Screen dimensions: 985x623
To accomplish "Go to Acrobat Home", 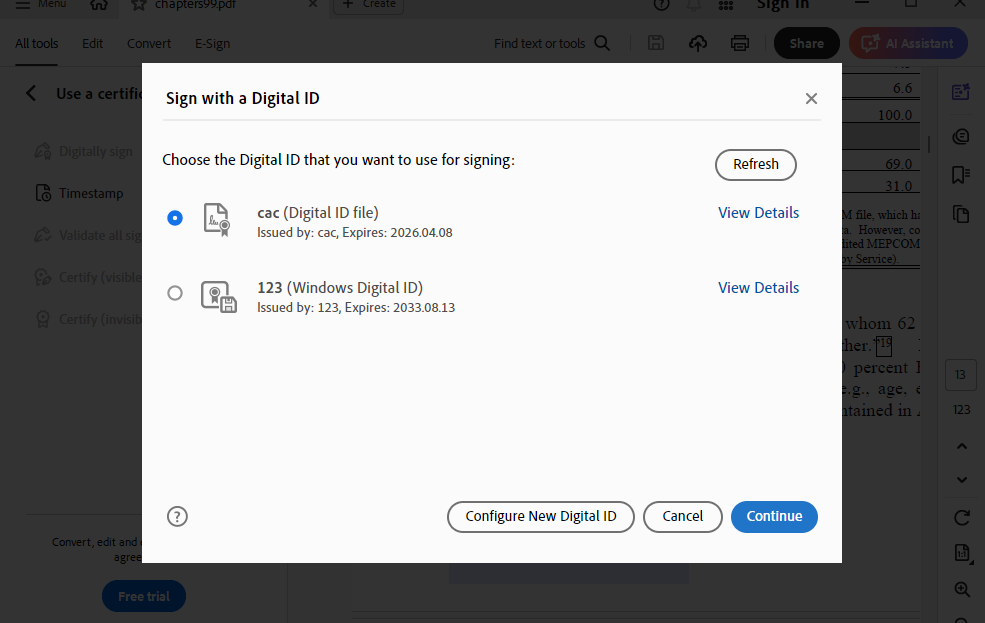I will tap(99, 5).
